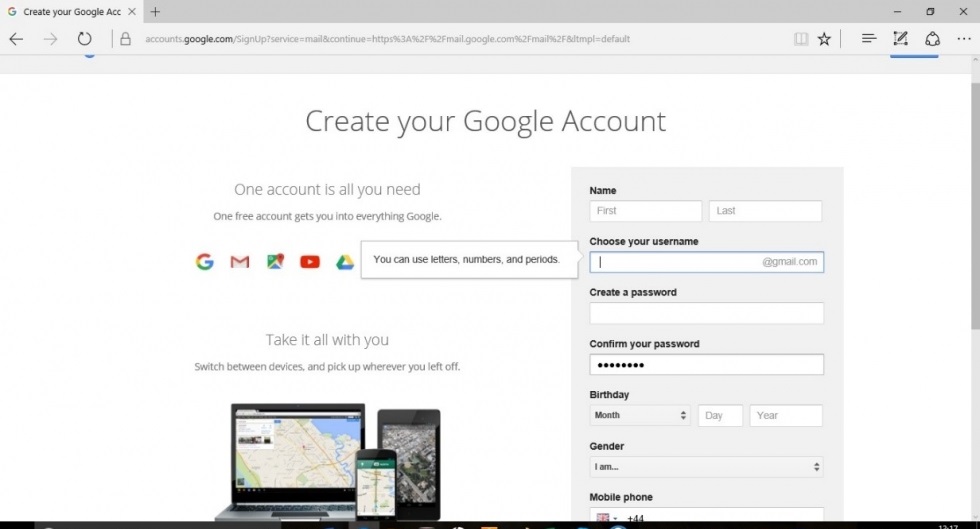This screenshot has width=980, height=529.
Task: Open the birthday Month dropdown
Action: tap(640, 415)
